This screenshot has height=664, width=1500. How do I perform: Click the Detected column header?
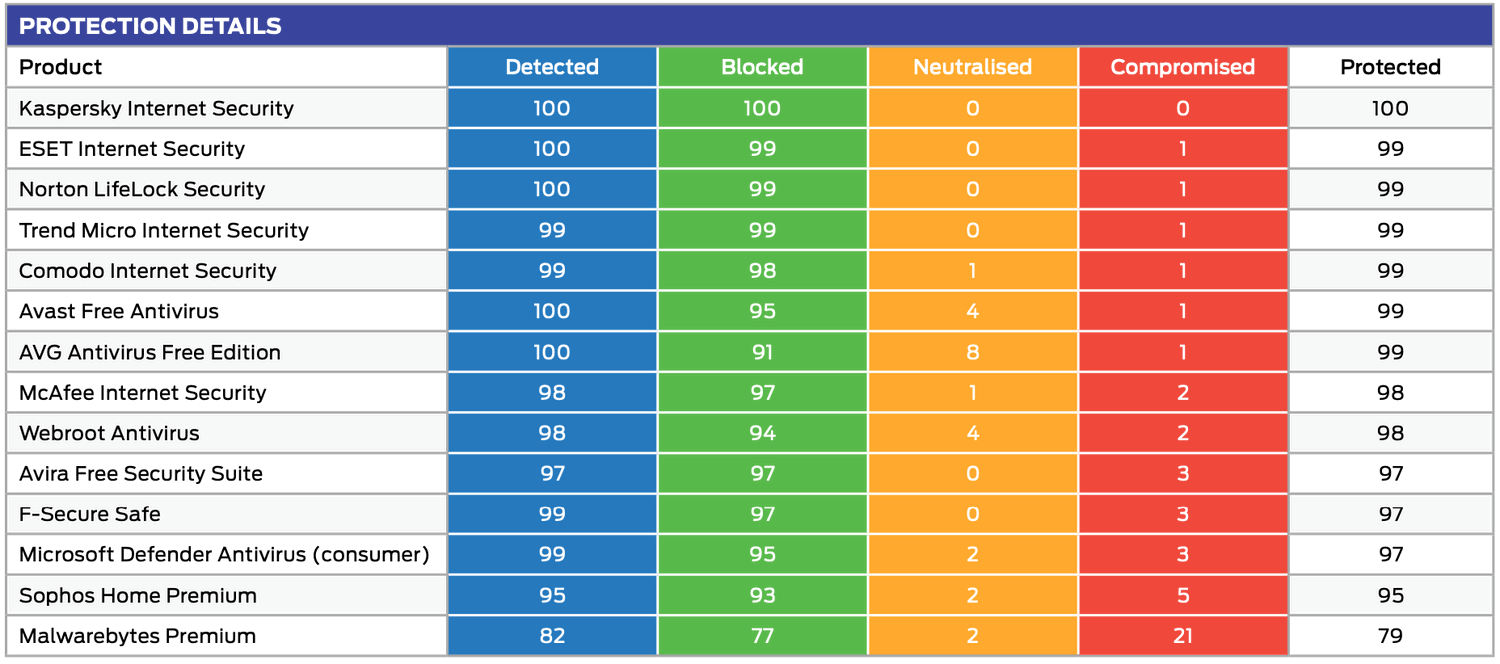coord(552,67)
